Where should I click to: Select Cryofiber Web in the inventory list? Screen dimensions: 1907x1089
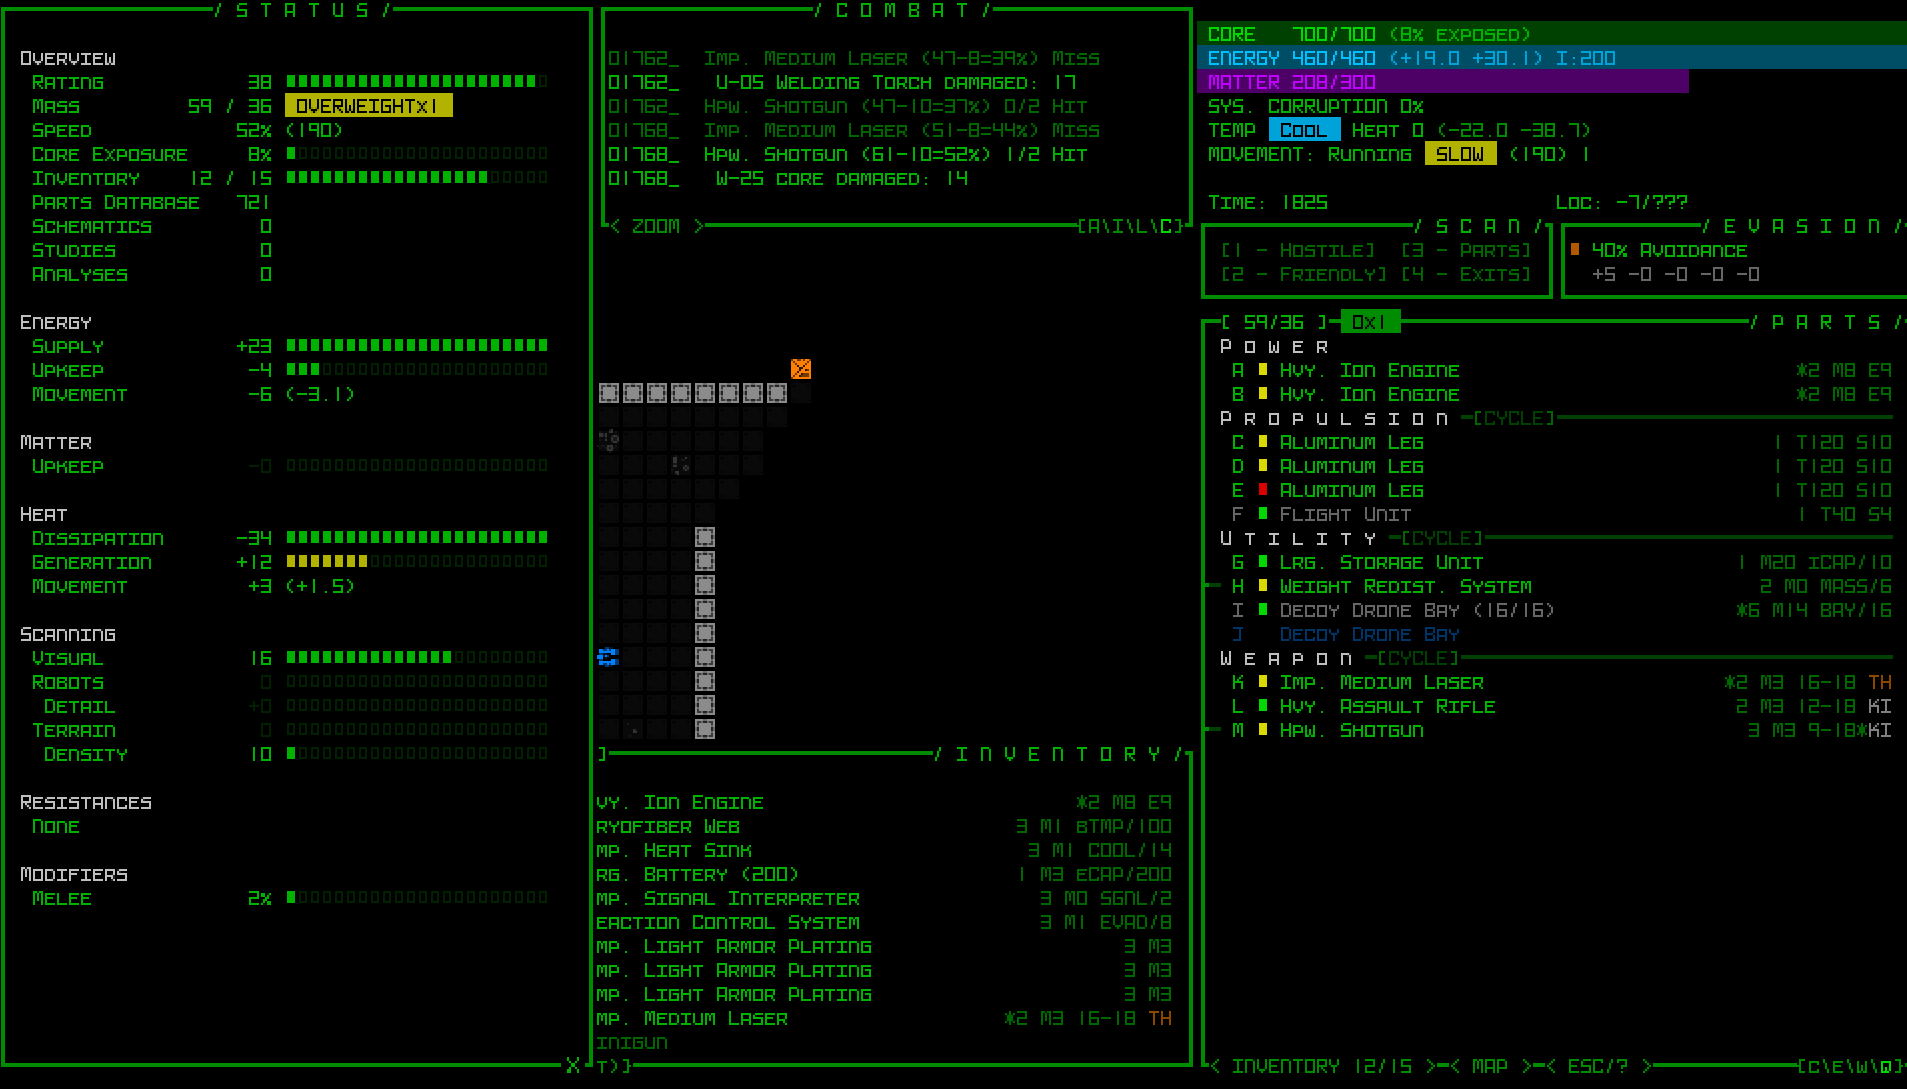884,826
